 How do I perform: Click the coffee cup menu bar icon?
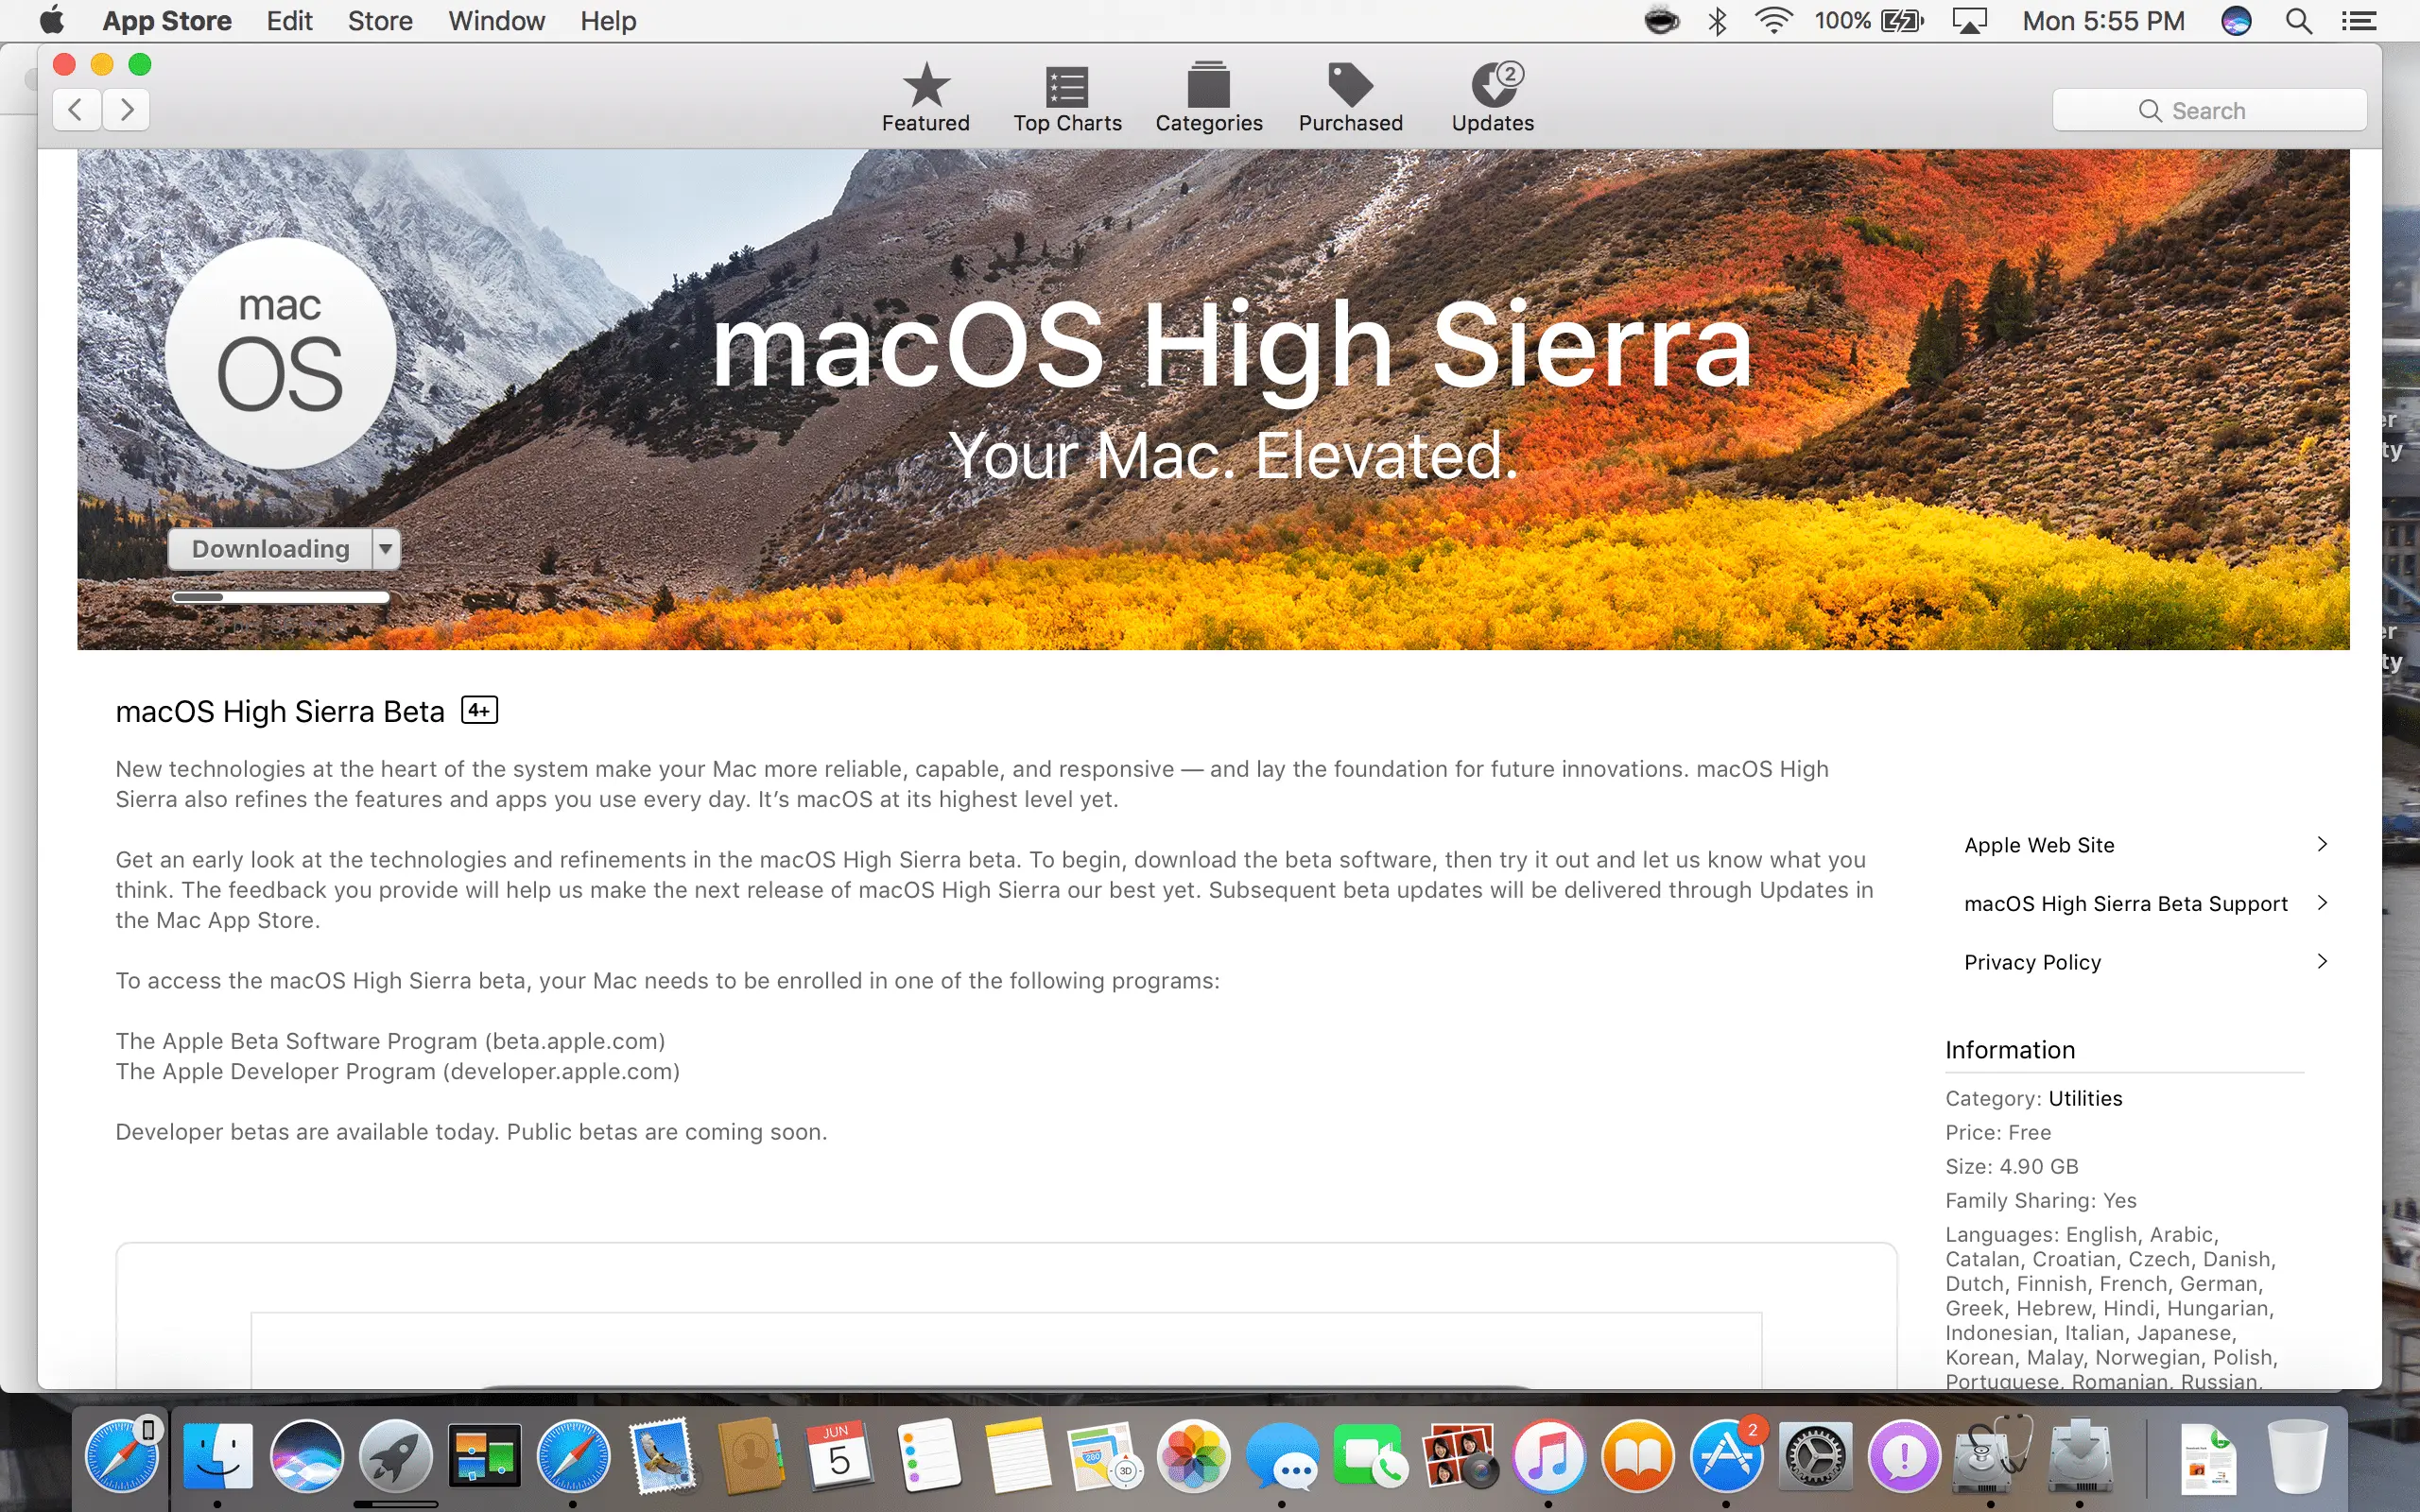tap(1661, 20)
